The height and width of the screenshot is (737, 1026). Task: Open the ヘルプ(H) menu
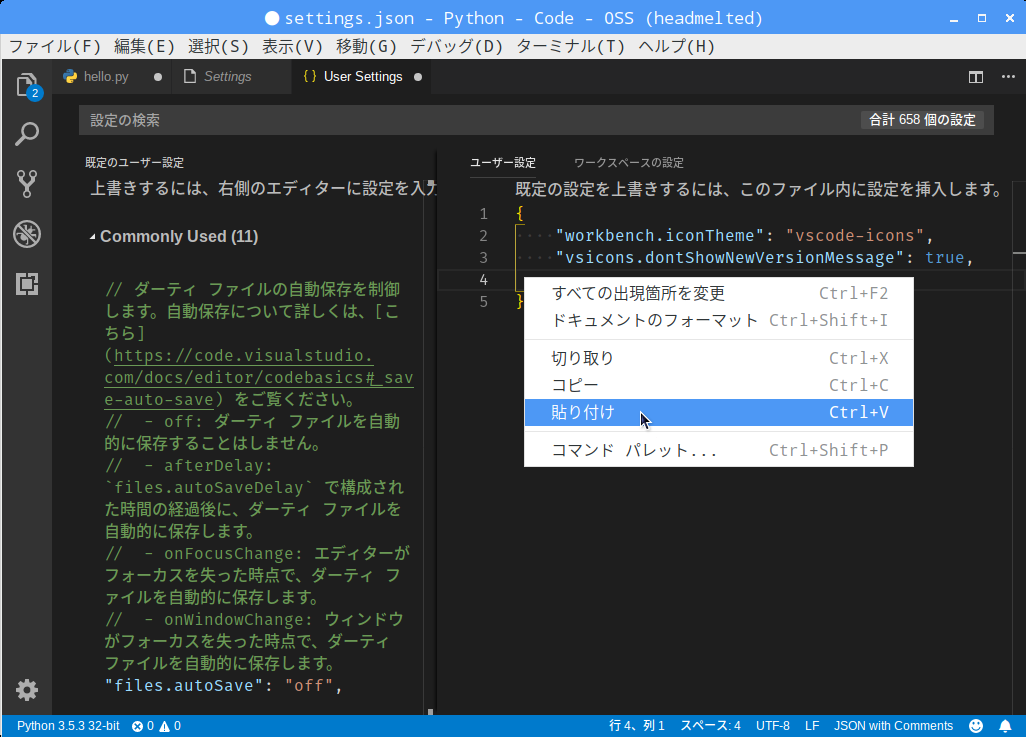pos(677,46)
